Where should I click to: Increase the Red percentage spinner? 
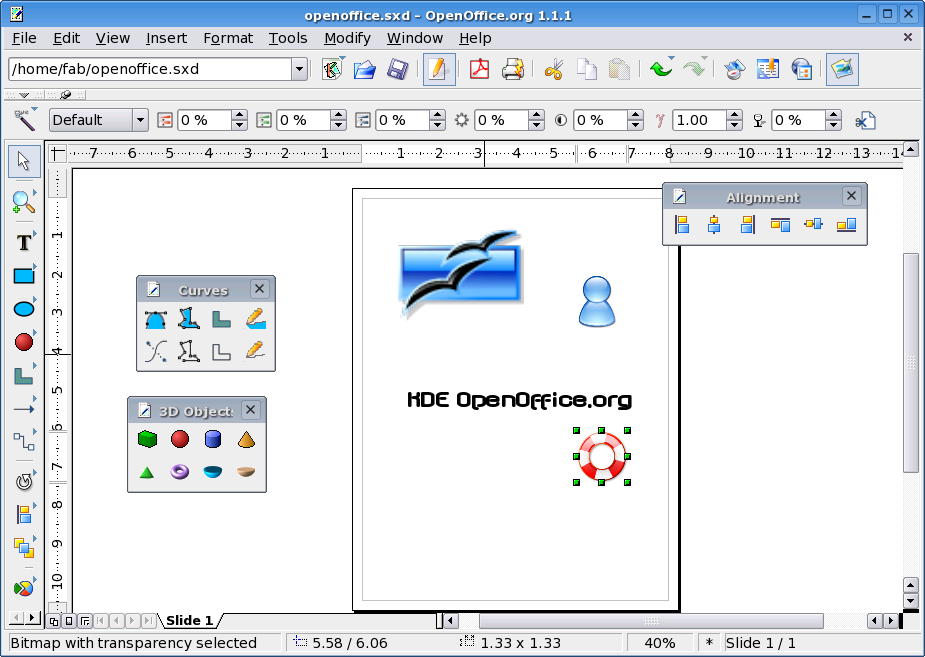tap(239, 115)
